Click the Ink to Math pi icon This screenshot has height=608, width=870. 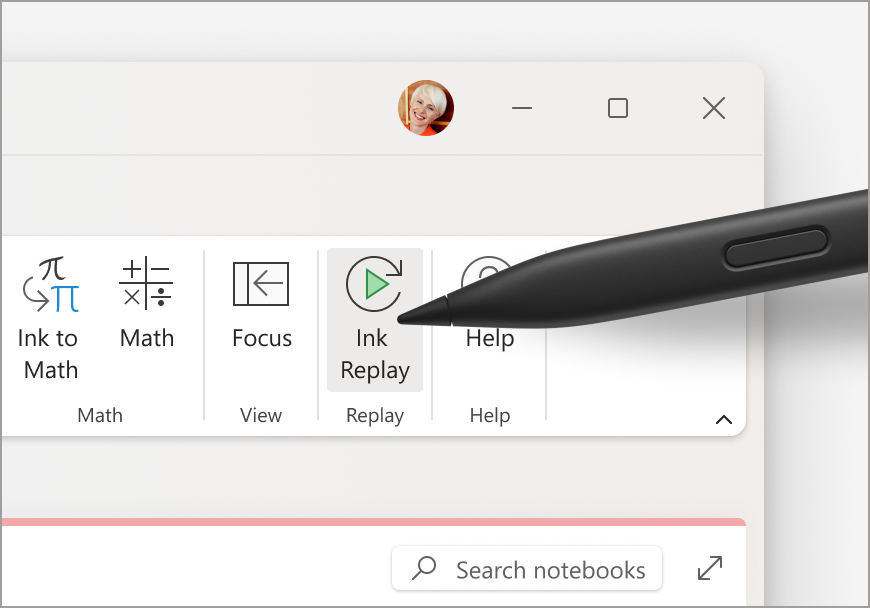(51, 284)
